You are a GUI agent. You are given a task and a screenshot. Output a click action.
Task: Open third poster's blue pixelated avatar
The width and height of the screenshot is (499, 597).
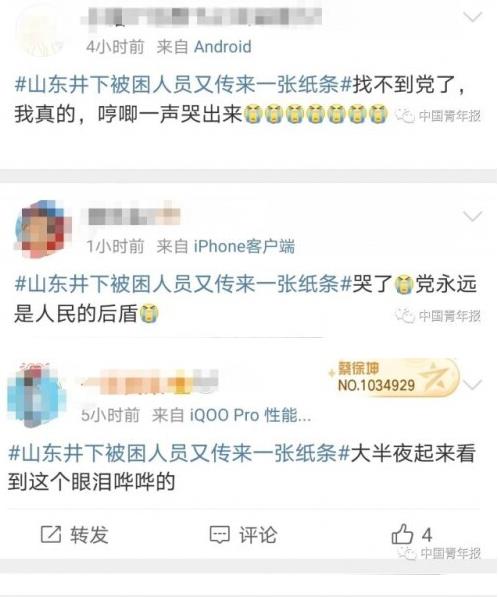point(37,394)
